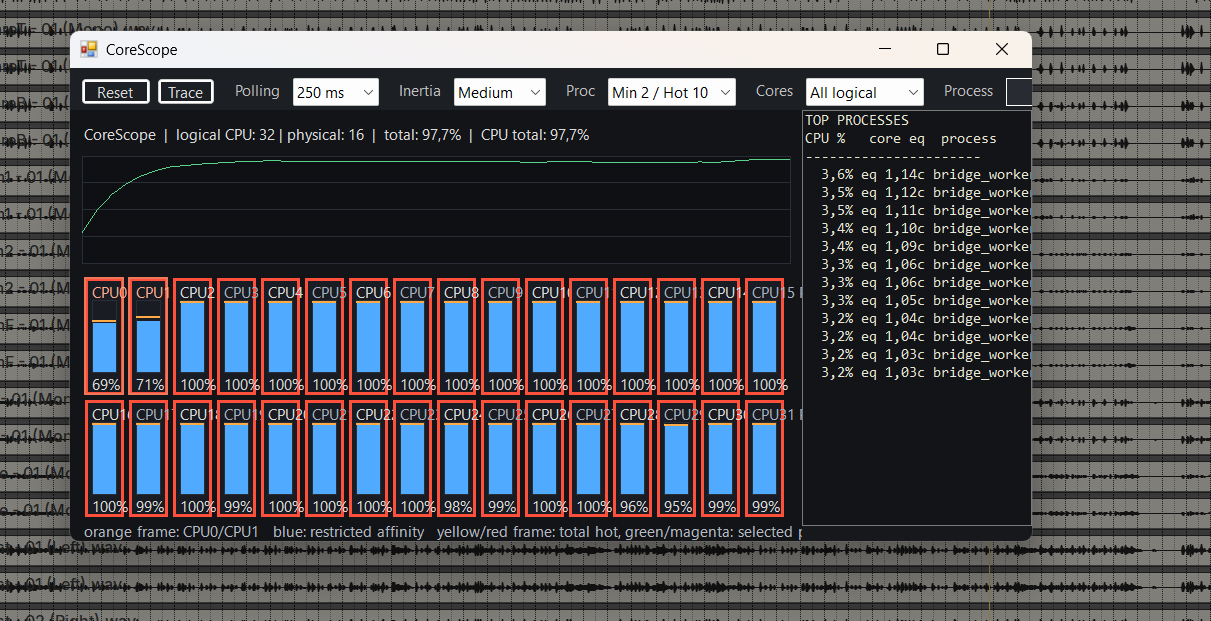
Task: Click the process row showing 3,4% eq 1,09c
Action: click(917, 246)
